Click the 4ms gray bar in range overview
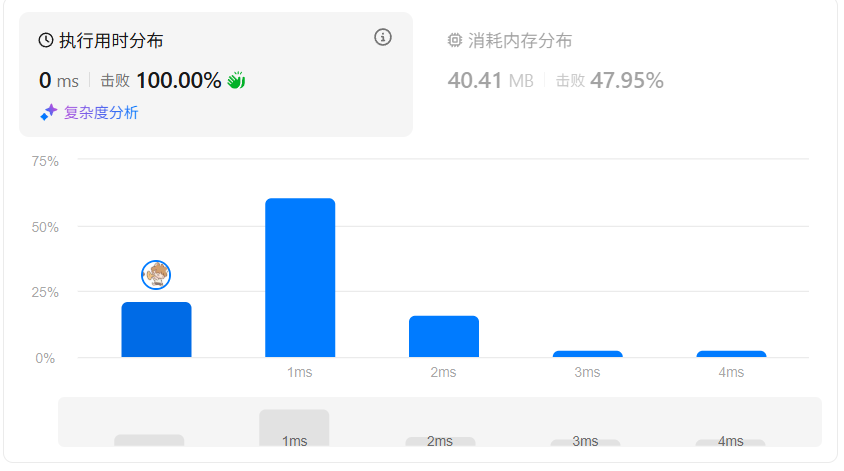 pyautogui.click(x=730, y=442)
